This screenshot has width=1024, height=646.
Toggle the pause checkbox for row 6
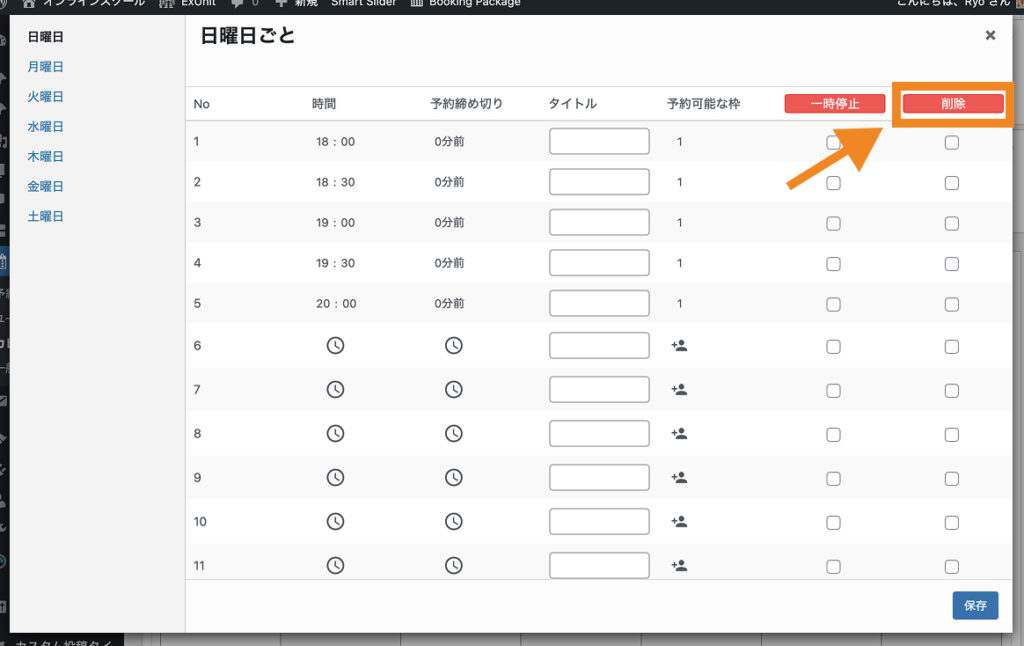(833, 346)
